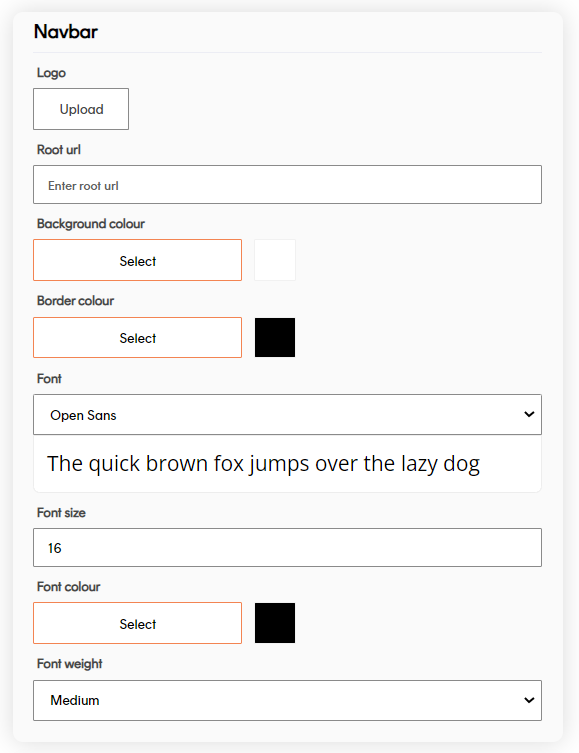
Task: Click the Navbar section heading
Action: 66,32
